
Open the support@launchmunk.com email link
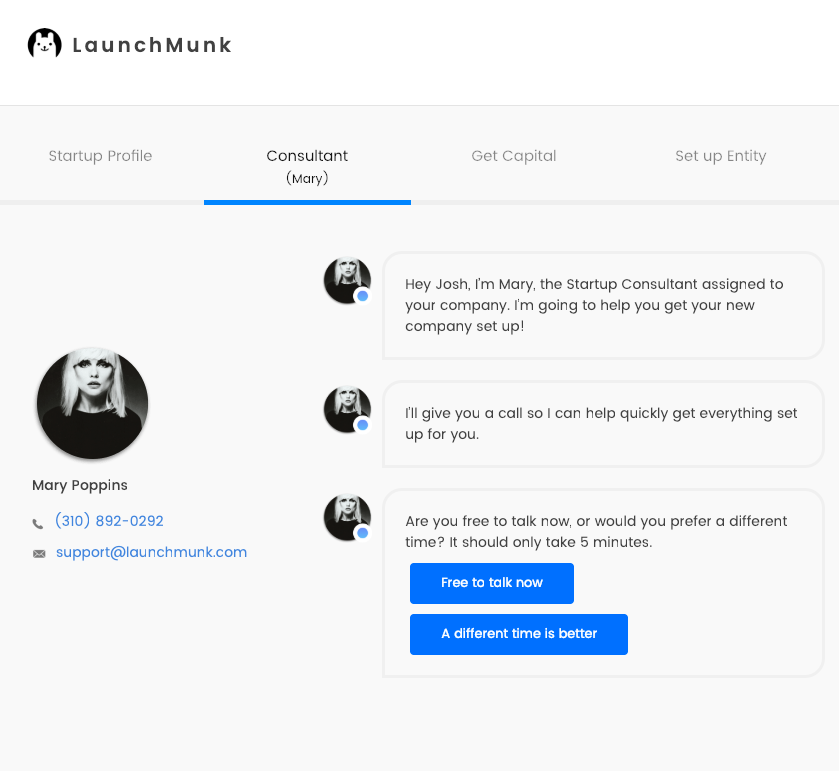[x=151, y=552]
